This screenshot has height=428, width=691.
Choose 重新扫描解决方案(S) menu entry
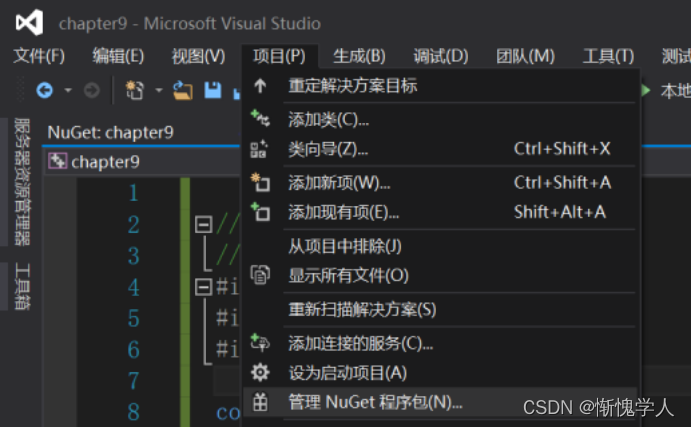(440, 309)
